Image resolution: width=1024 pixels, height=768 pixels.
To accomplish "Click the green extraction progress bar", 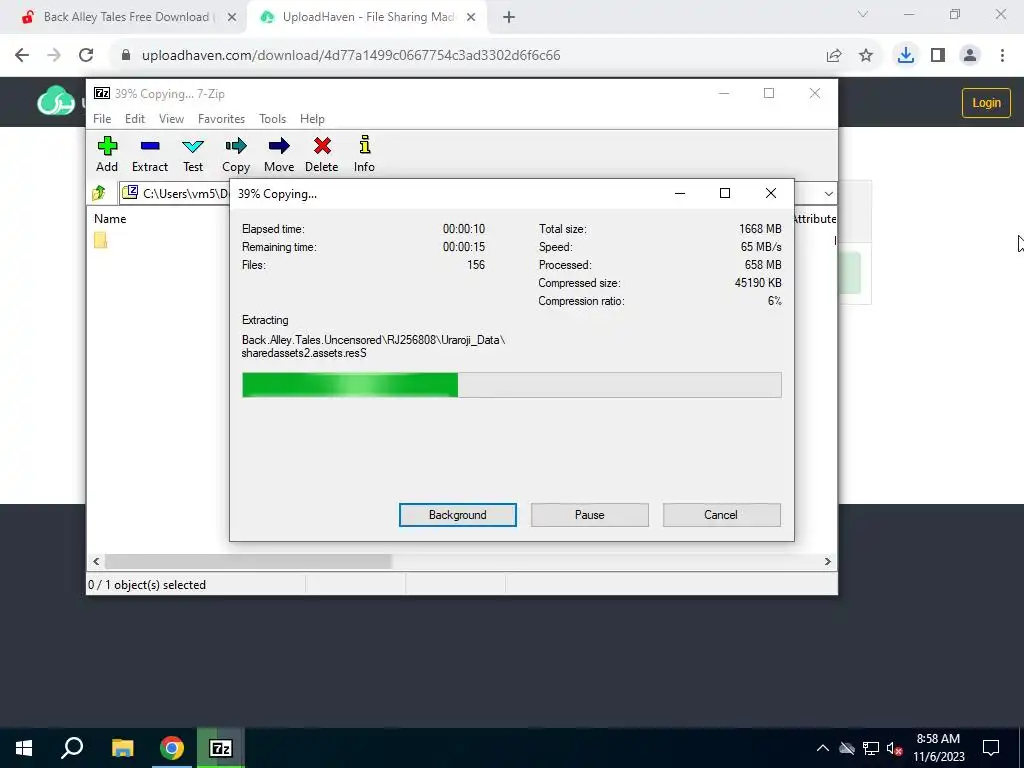I will click(511, 385).
